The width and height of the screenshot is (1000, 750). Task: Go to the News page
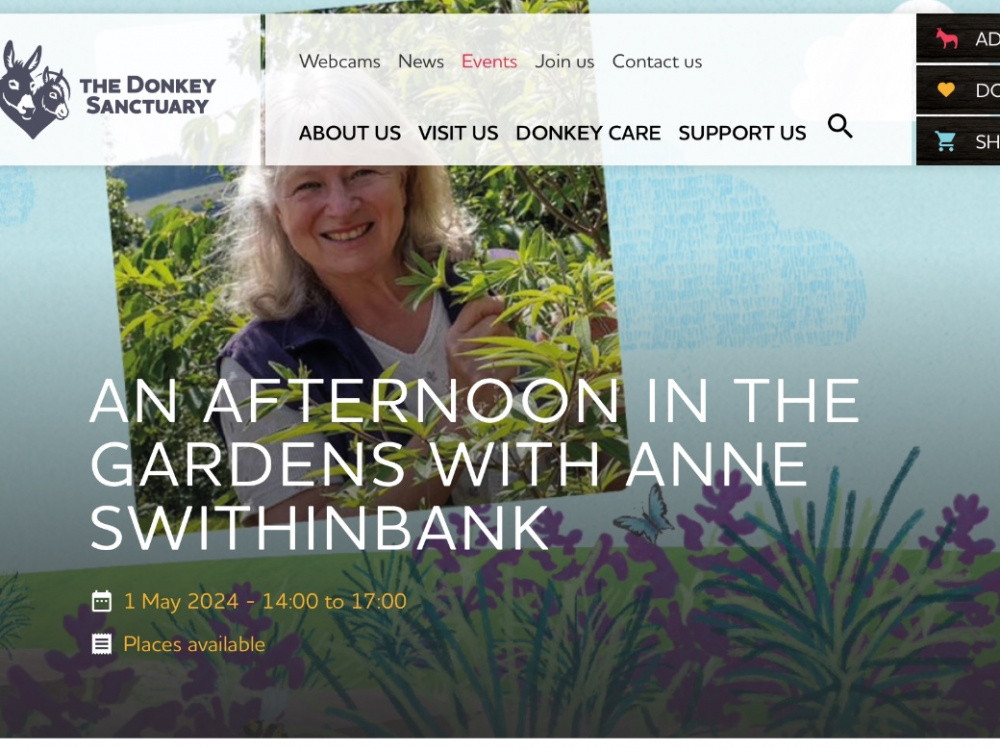pos(421,61)
